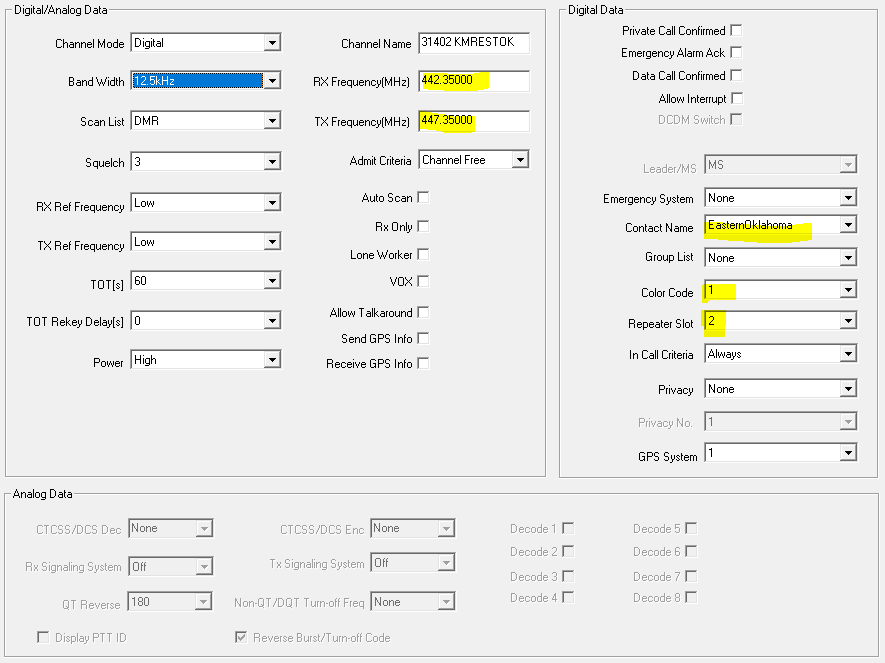The height and width of the screenshot is (663, 885).
Task: Expand the Repeater Slot dropdown
Action: [x=848, y=322]
